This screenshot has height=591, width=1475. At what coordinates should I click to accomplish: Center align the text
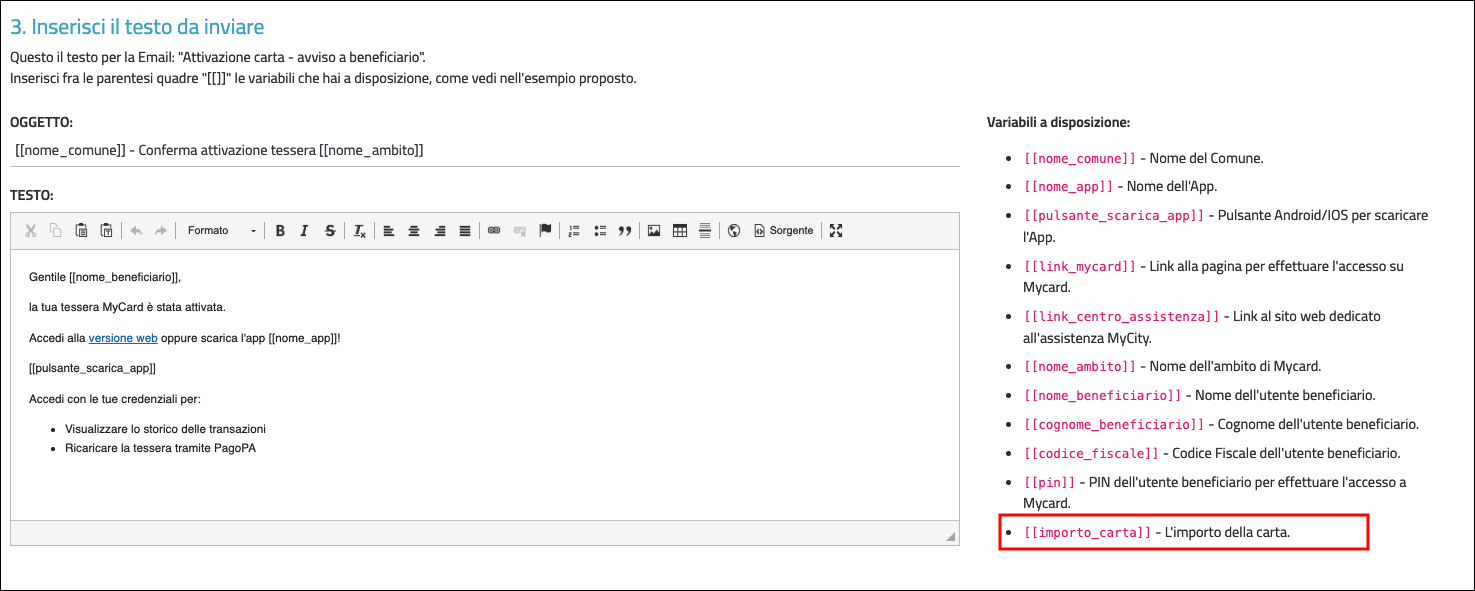click(x=414, y=231)
